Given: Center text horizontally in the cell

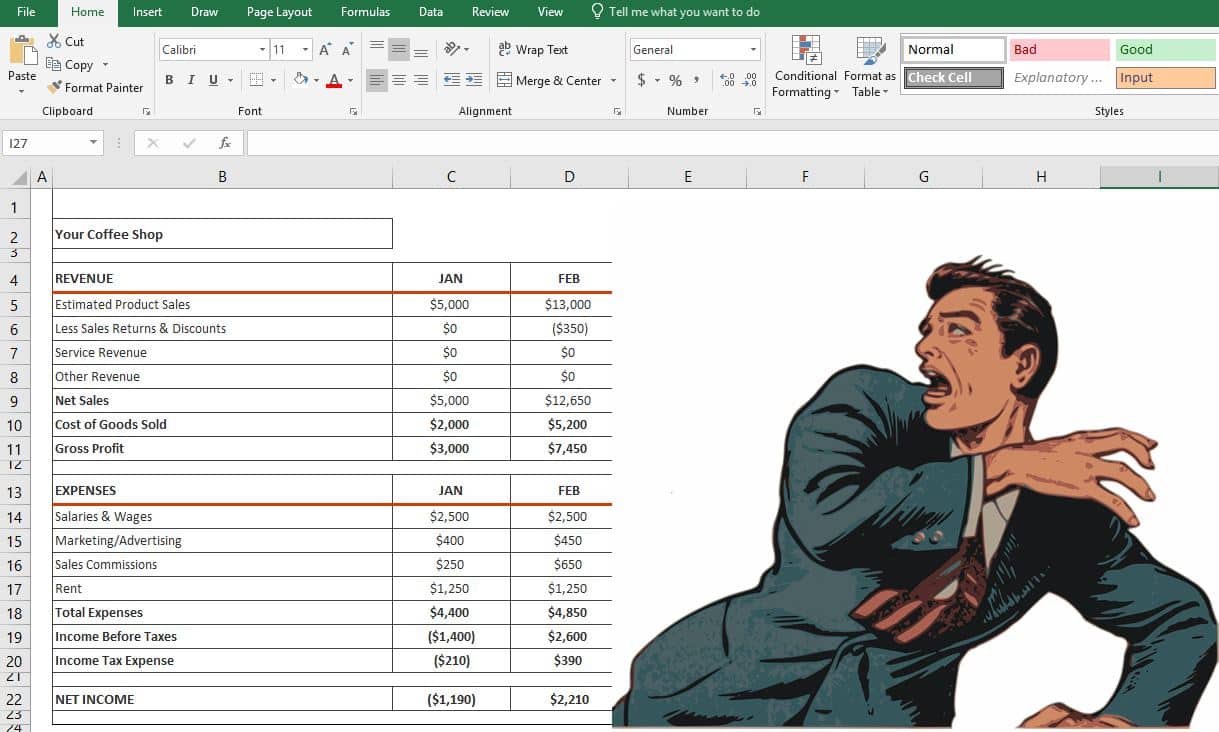Looking at the screenshot, I should click(x=399, y=80).
